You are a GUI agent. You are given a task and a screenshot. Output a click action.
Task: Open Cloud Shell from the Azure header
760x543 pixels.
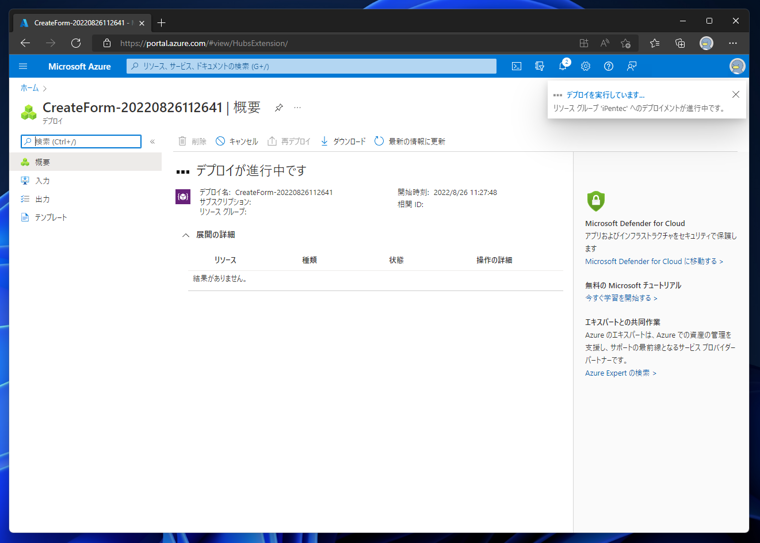click(x=517, y=66)
